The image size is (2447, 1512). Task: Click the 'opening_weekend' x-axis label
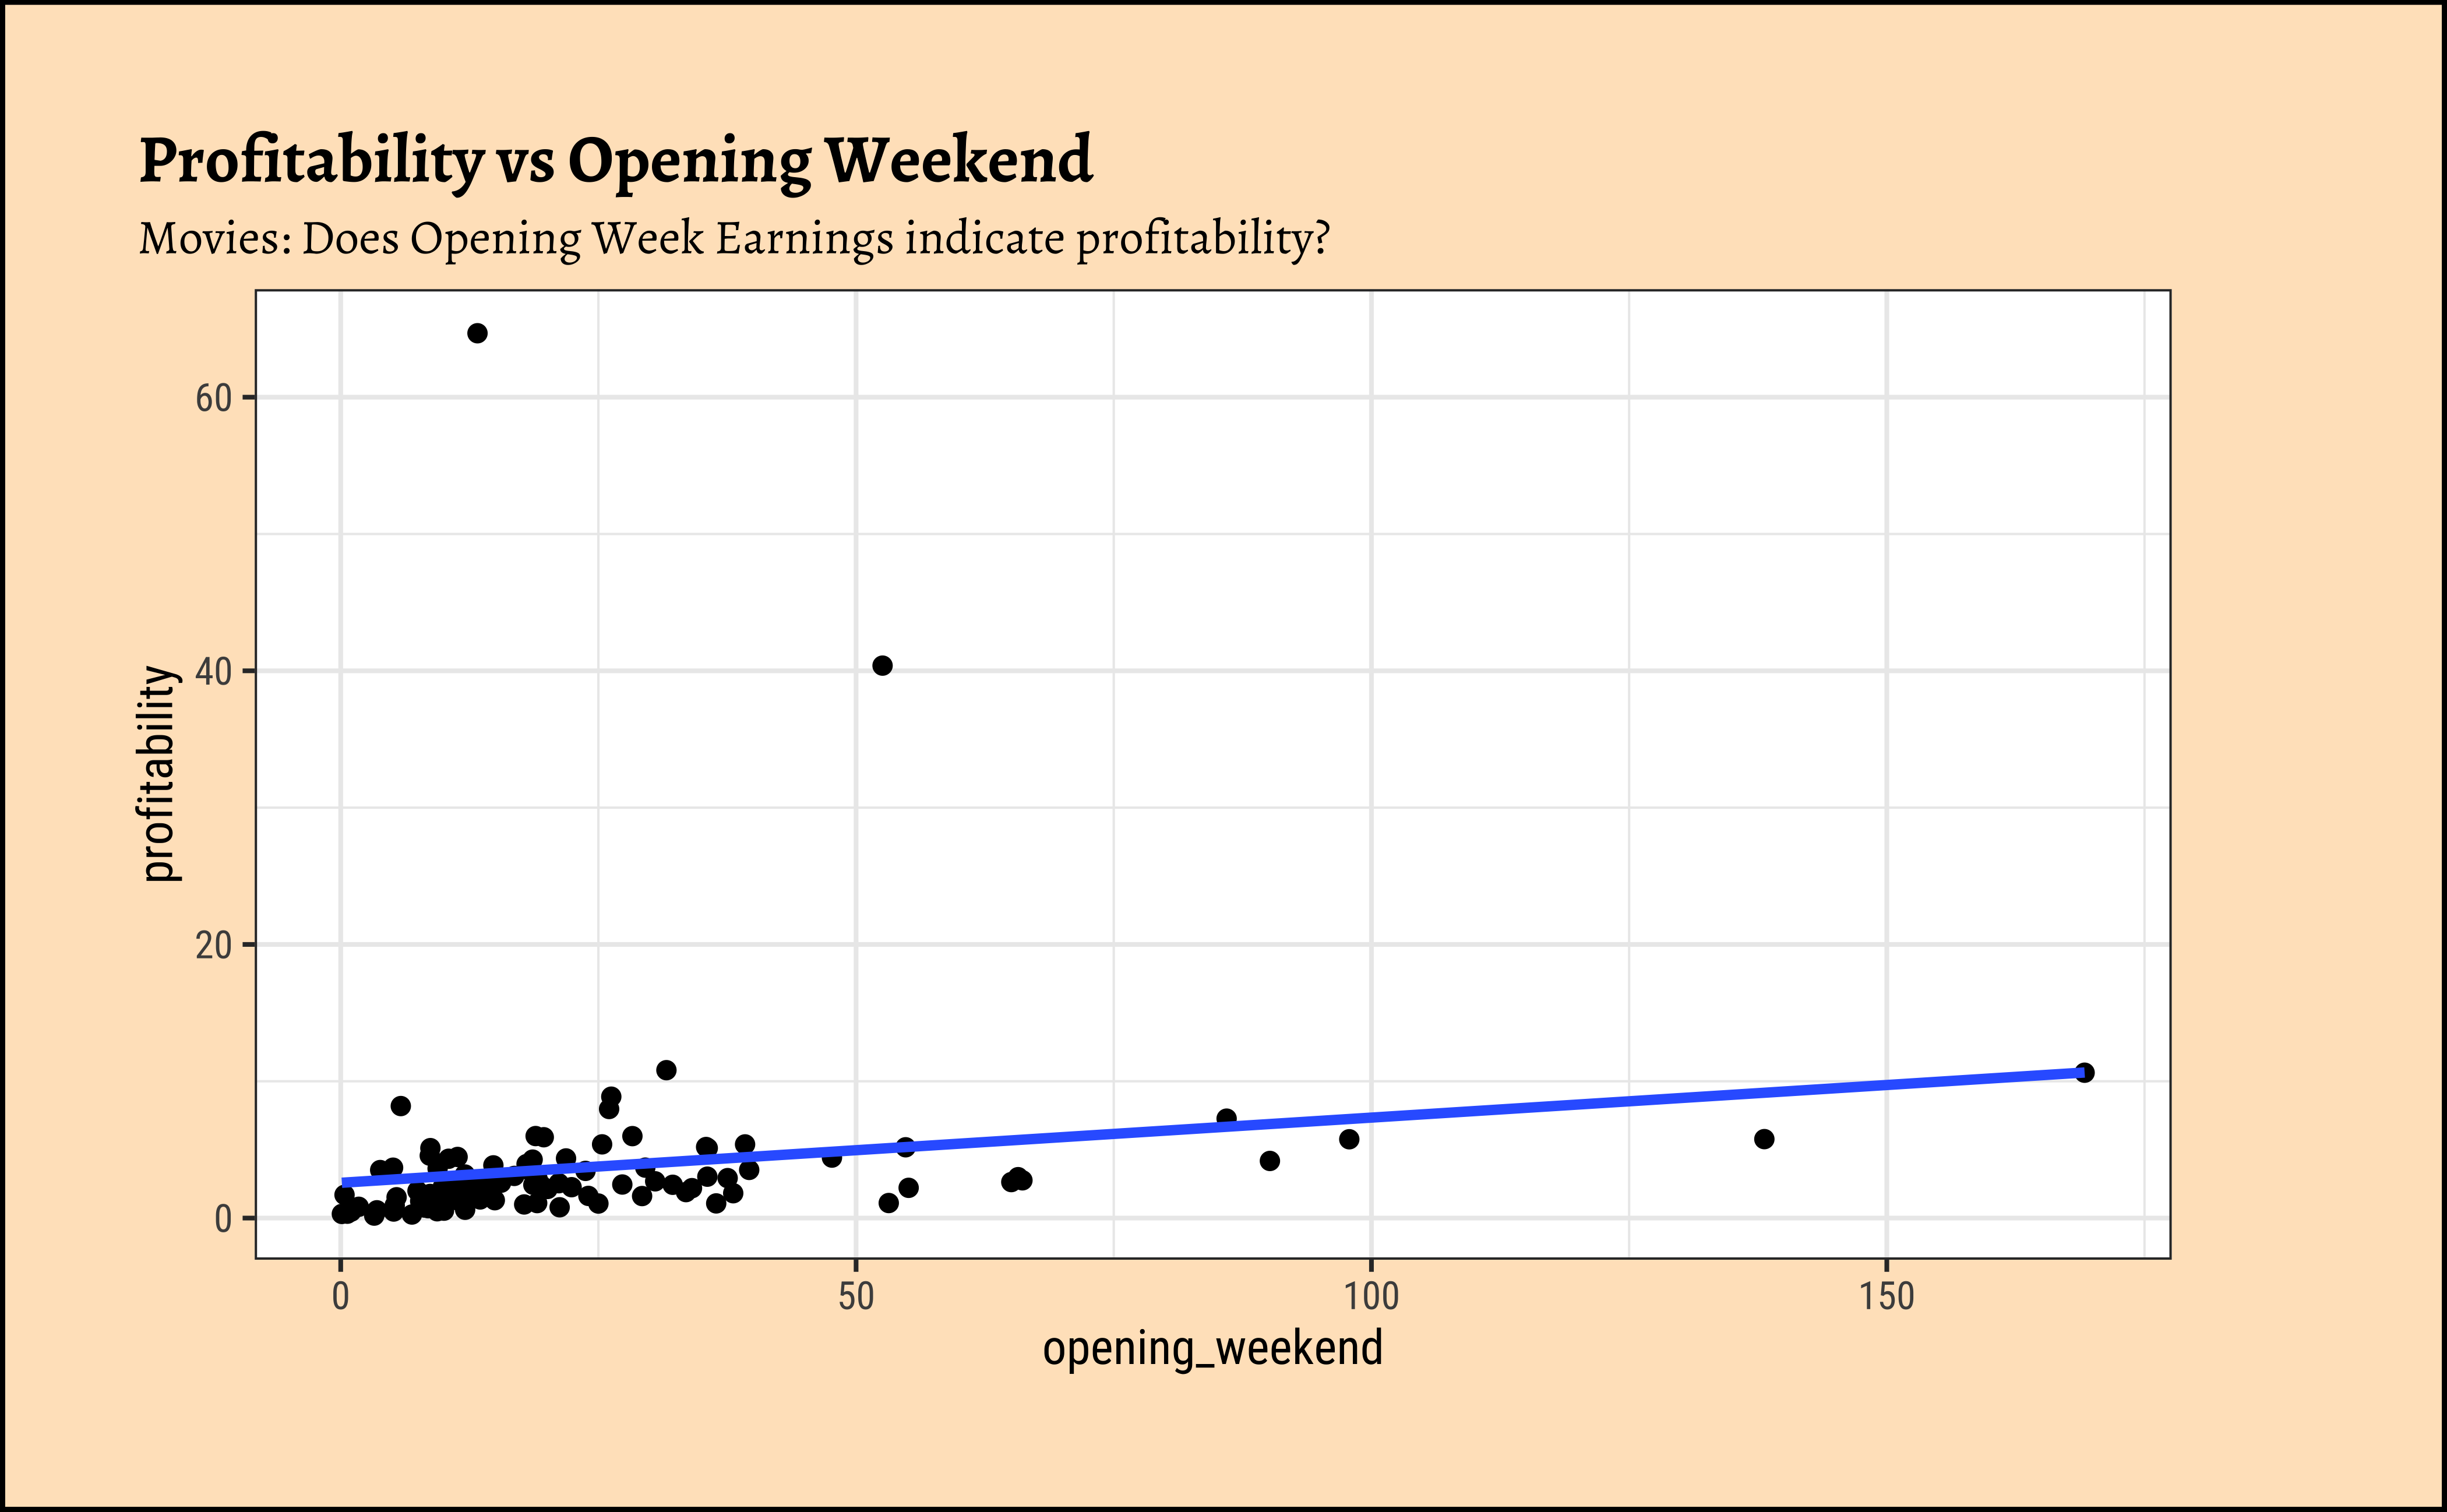(1212, 1349)
